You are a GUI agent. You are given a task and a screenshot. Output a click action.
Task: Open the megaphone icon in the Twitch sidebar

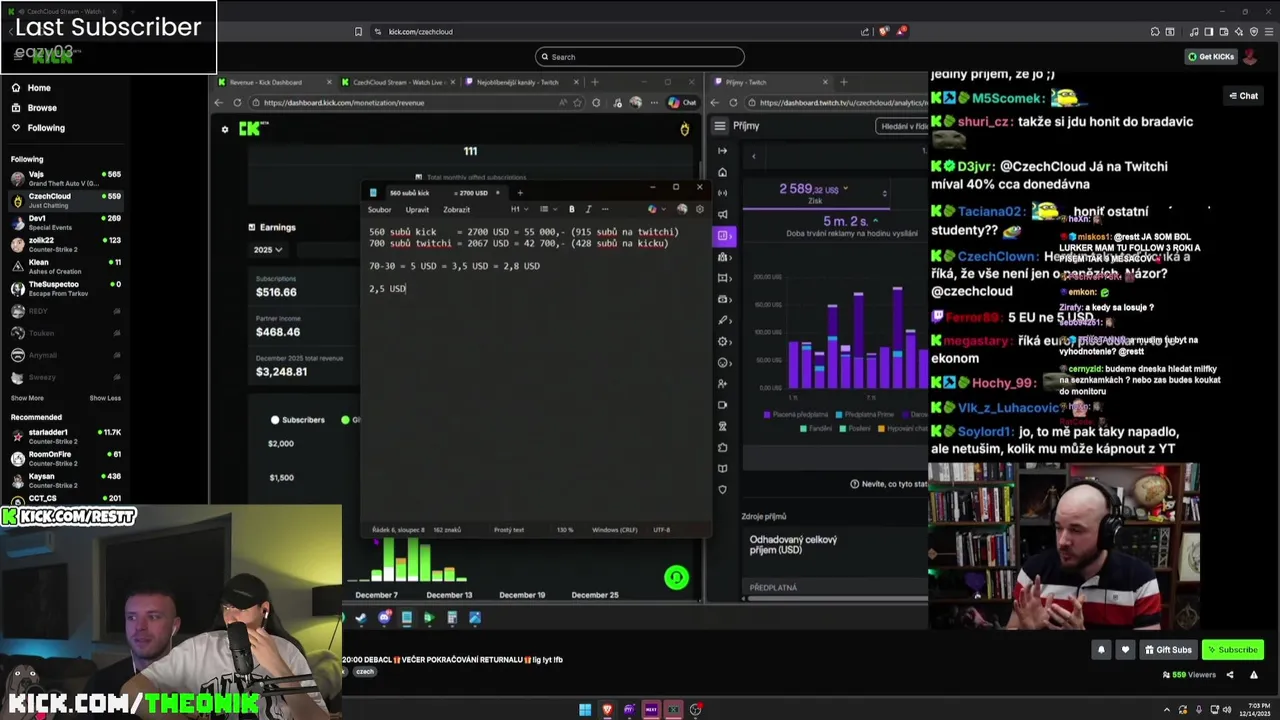(x=722, y=214)
